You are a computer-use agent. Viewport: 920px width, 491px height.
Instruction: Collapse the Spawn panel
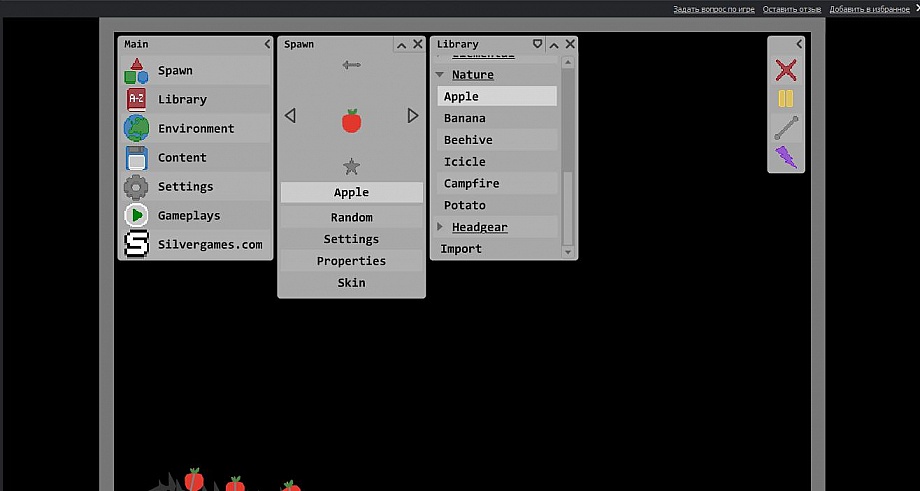tap(401, 45)
